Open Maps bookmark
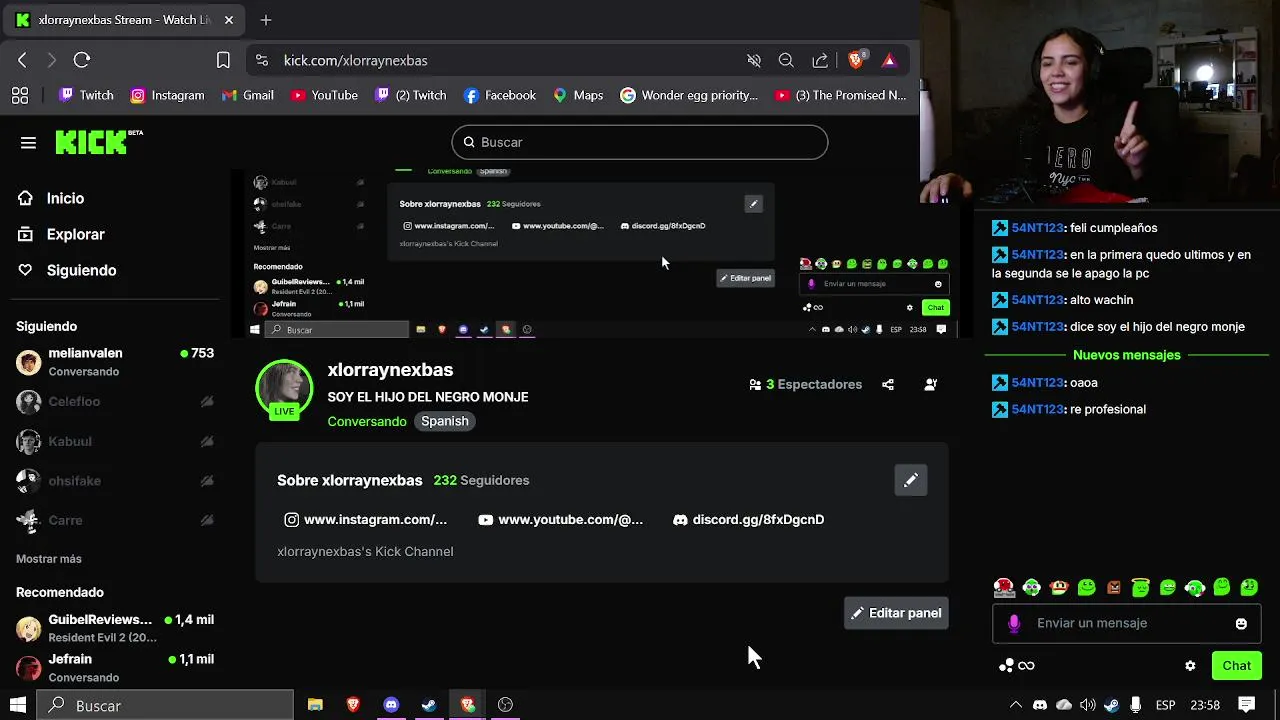 tap(578, 95)
